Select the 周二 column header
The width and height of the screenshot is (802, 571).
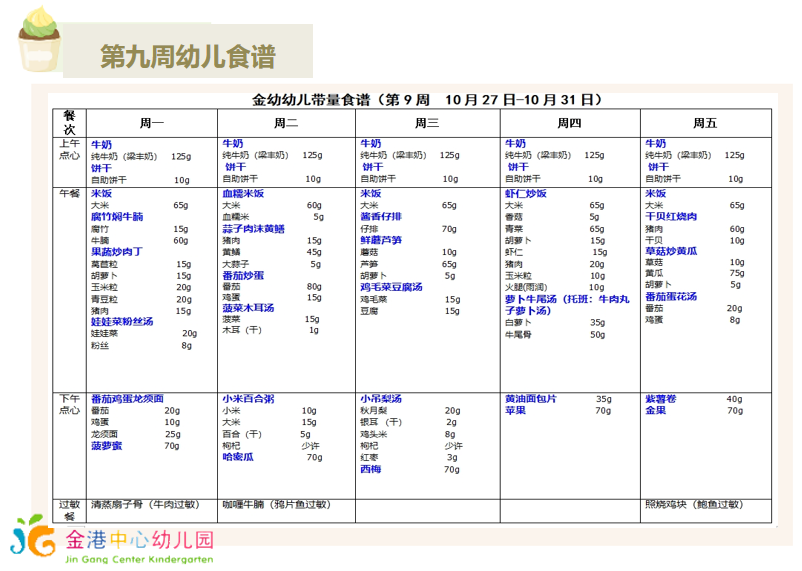pos(286,123)
